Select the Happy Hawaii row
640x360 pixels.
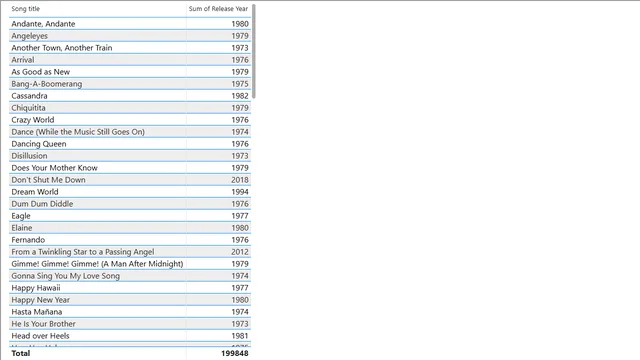130,288
